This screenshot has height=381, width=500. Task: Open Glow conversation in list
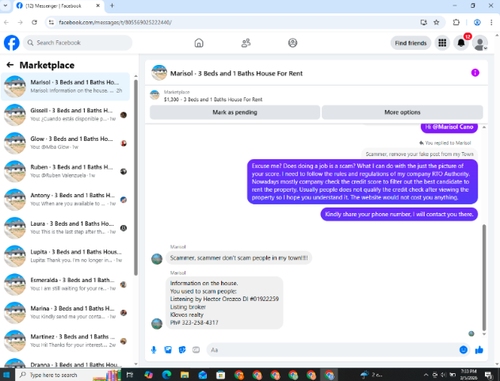65,143
